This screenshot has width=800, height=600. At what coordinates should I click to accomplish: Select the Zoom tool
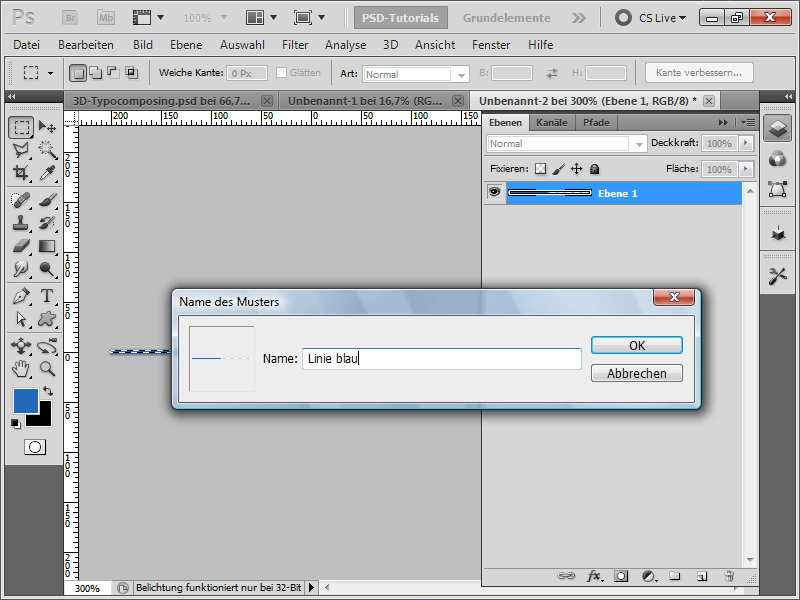click(47, 368)
